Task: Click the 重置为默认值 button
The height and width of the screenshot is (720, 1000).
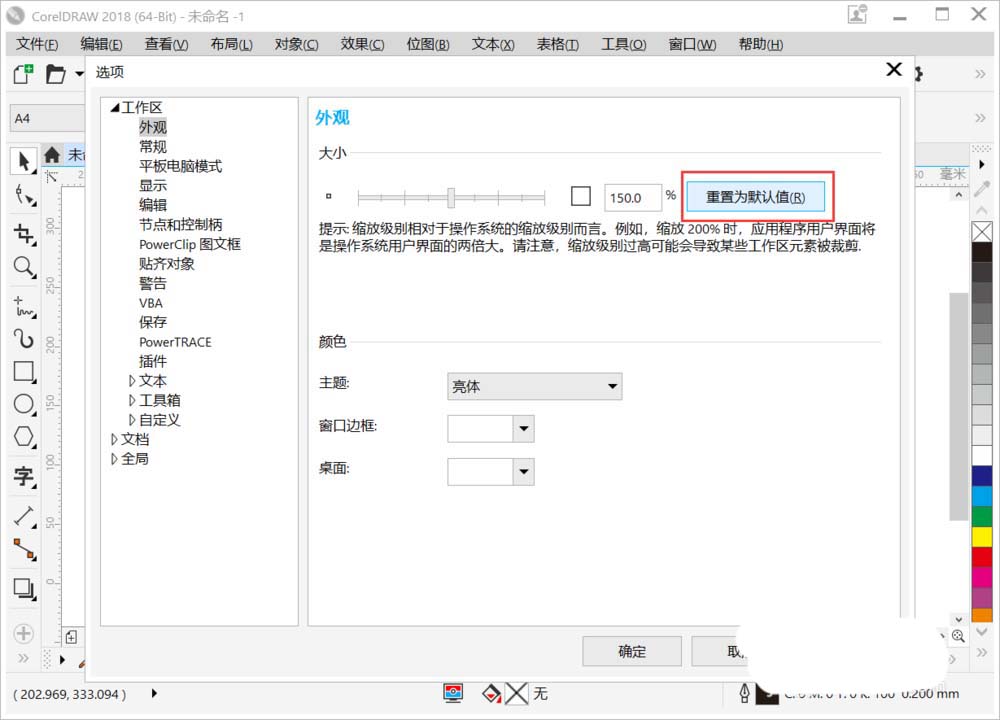Action: pyautogui.click(x=755, y=196)
